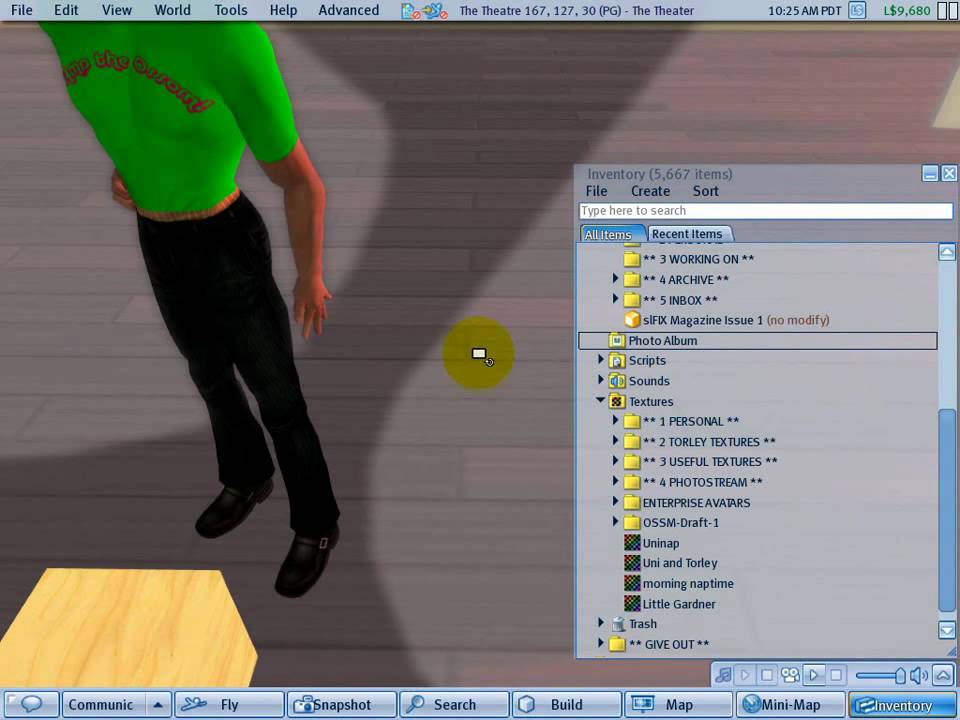Click the inventory search field

[765, 211]
